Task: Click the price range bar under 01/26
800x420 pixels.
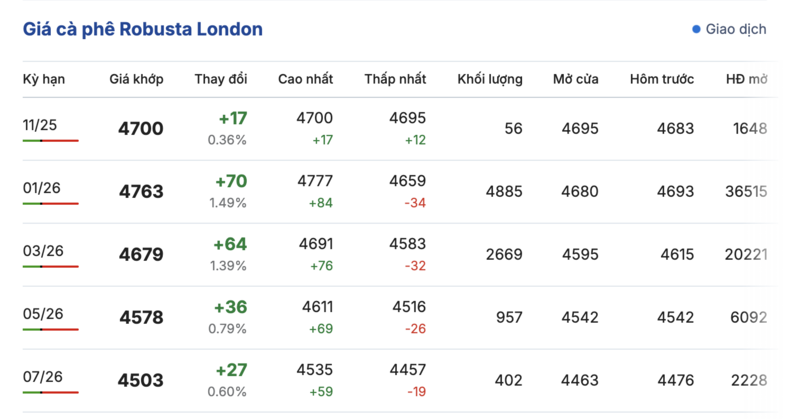Action: (x=50, y=204)
